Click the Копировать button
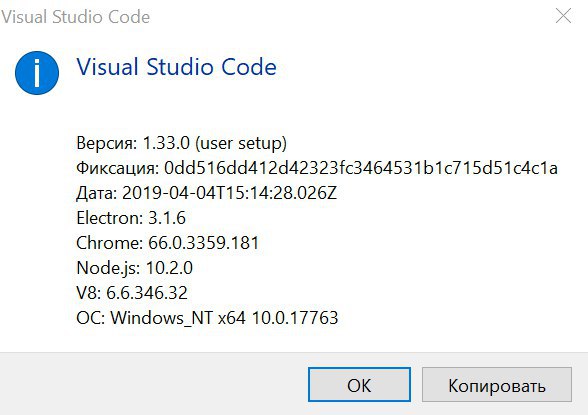588x415 pixels. (x=497, y=385)
